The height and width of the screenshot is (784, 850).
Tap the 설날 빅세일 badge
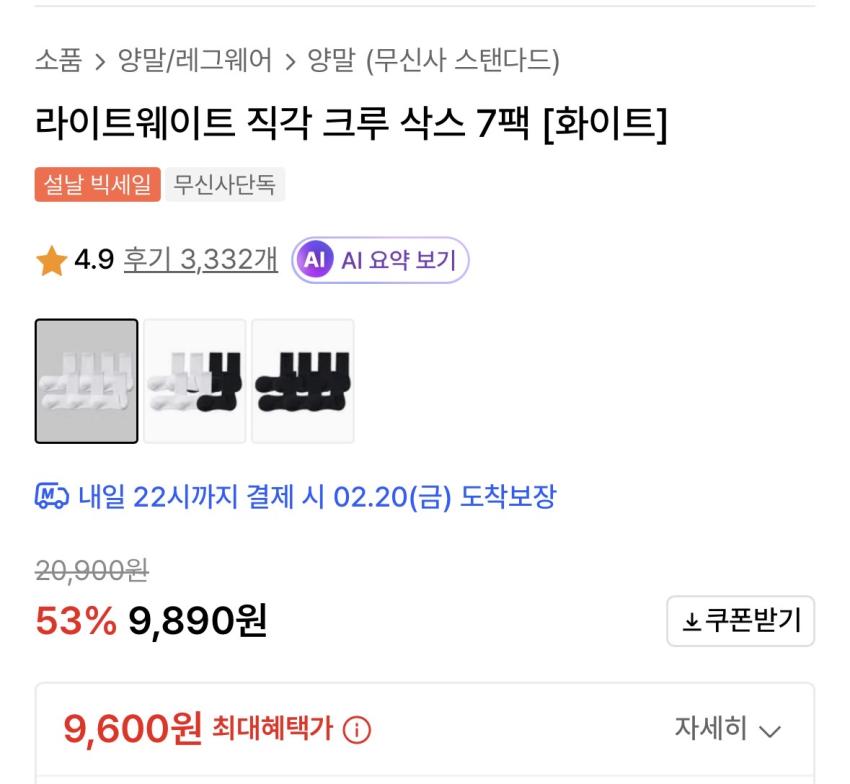[97, 185]
